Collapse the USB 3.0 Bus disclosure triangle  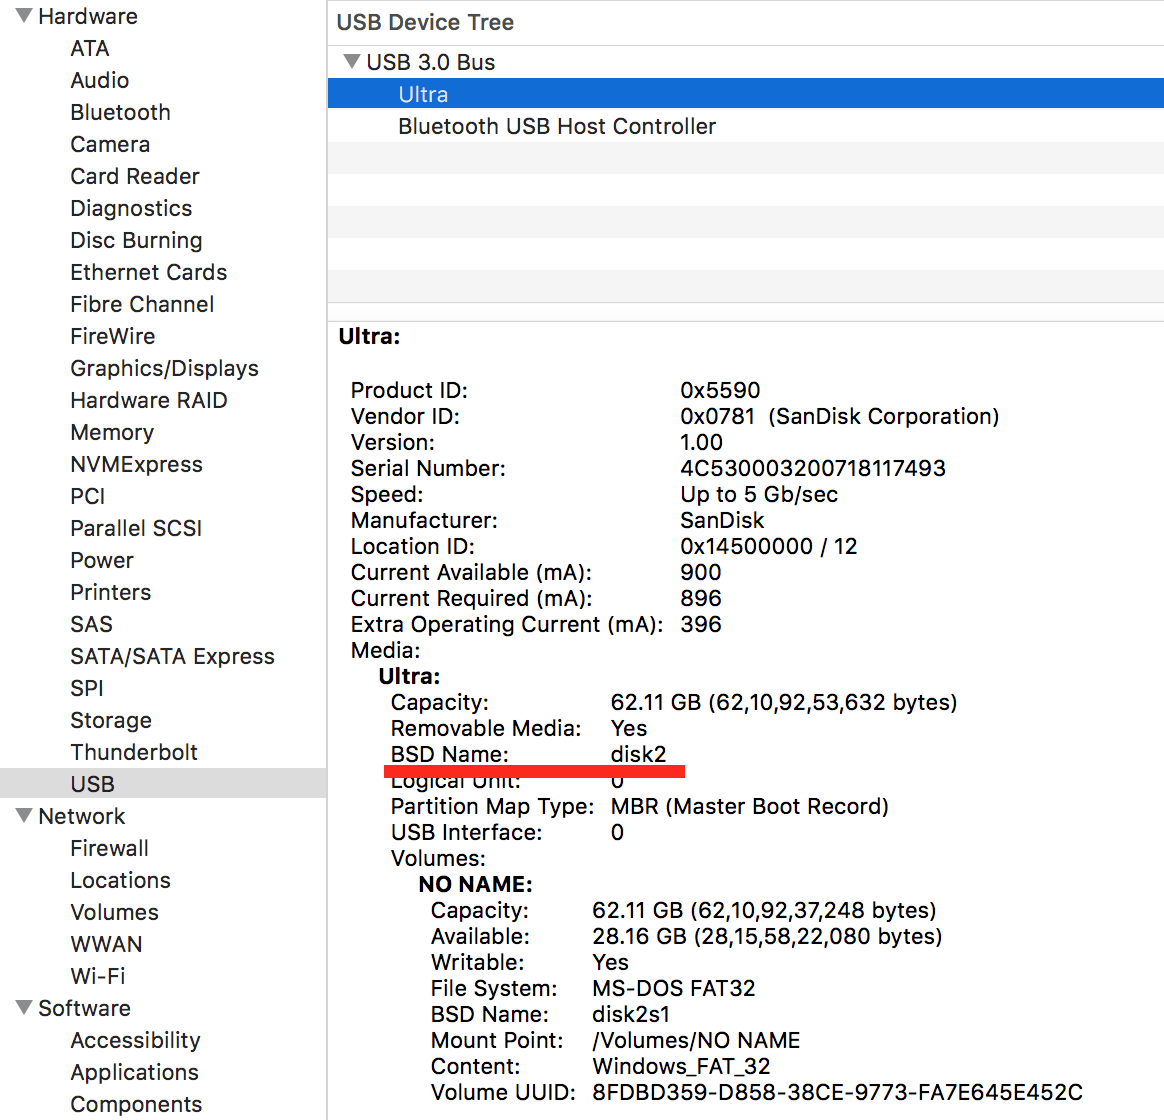[x=352, y=62]
